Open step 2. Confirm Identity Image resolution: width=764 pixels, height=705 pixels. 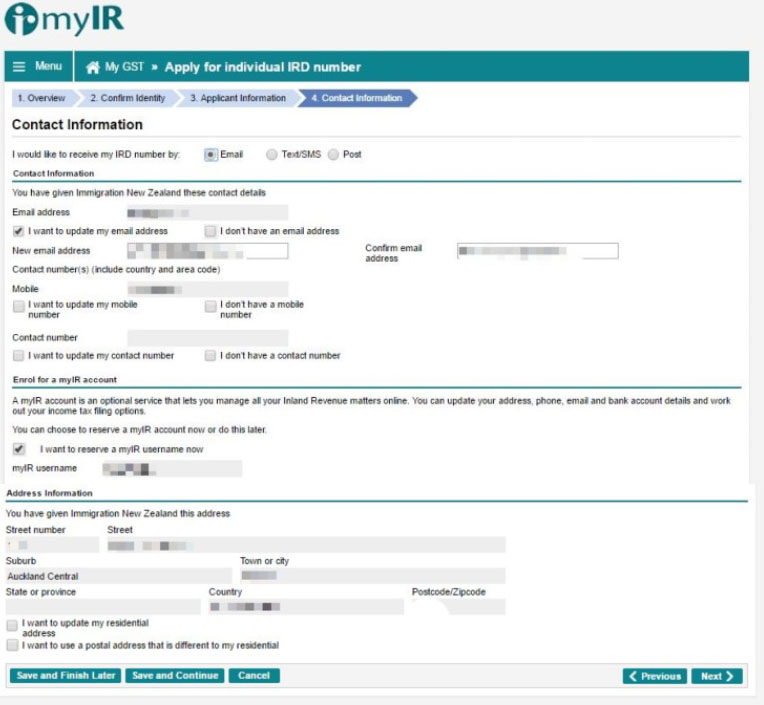click(x=128, y=98)
